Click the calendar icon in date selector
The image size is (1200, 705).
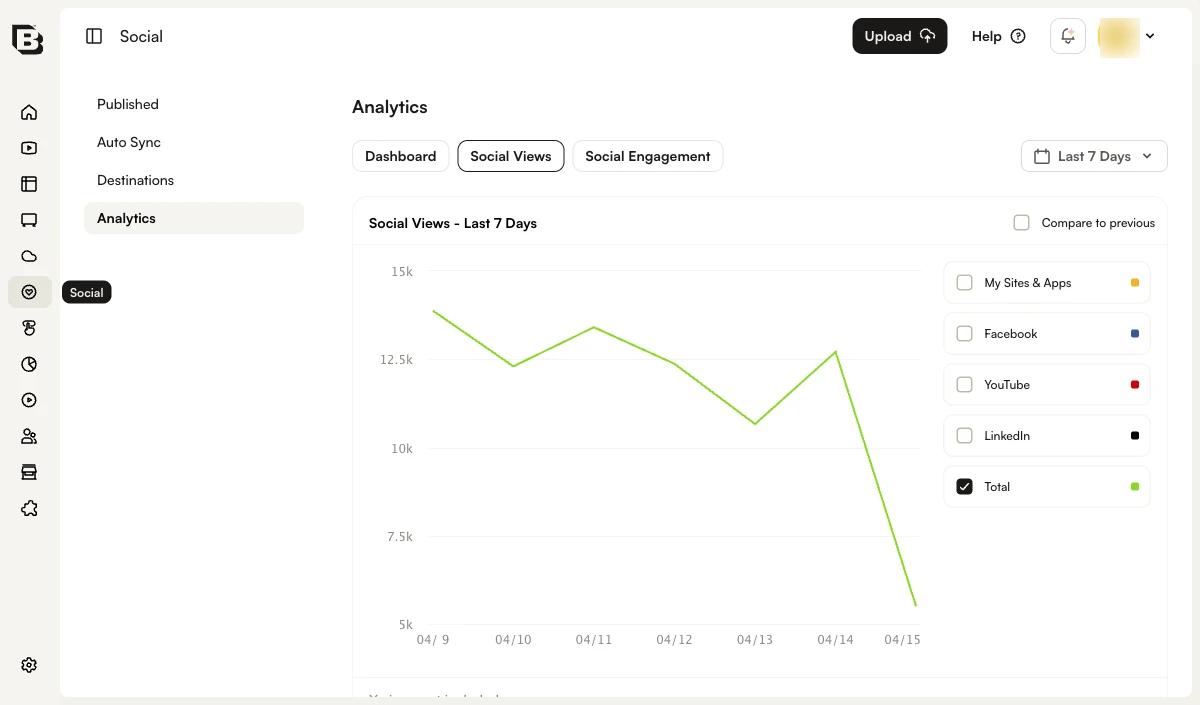1042,156
